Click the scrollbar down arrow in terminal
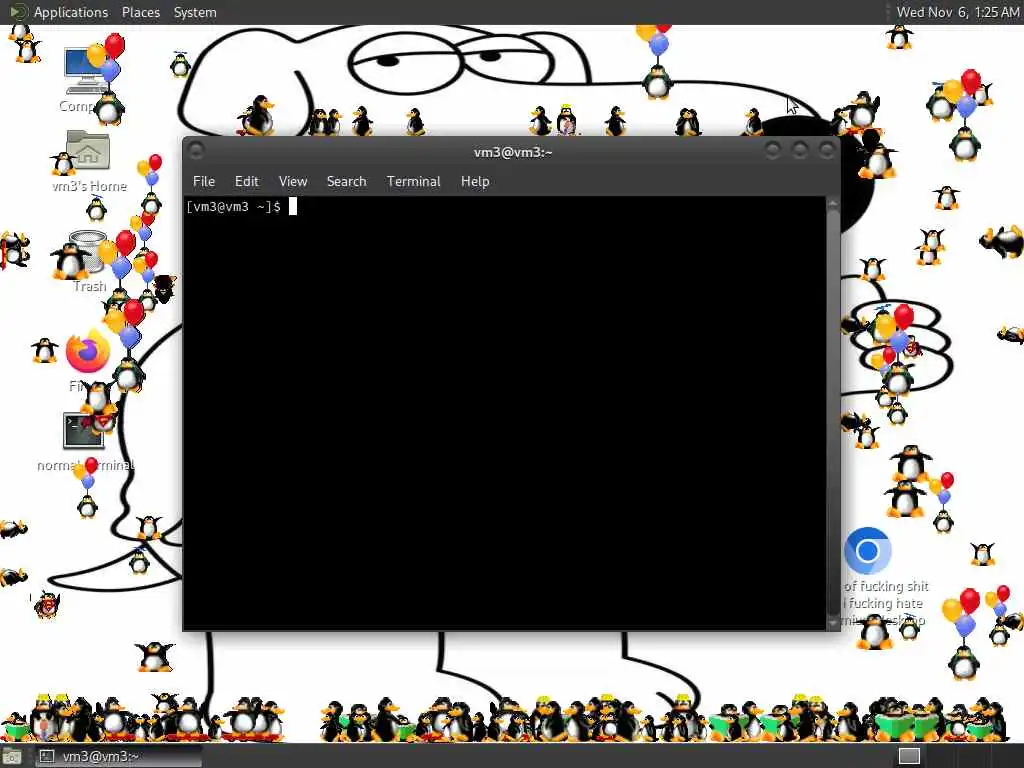The image size is (1024, 768). (833, 623)
